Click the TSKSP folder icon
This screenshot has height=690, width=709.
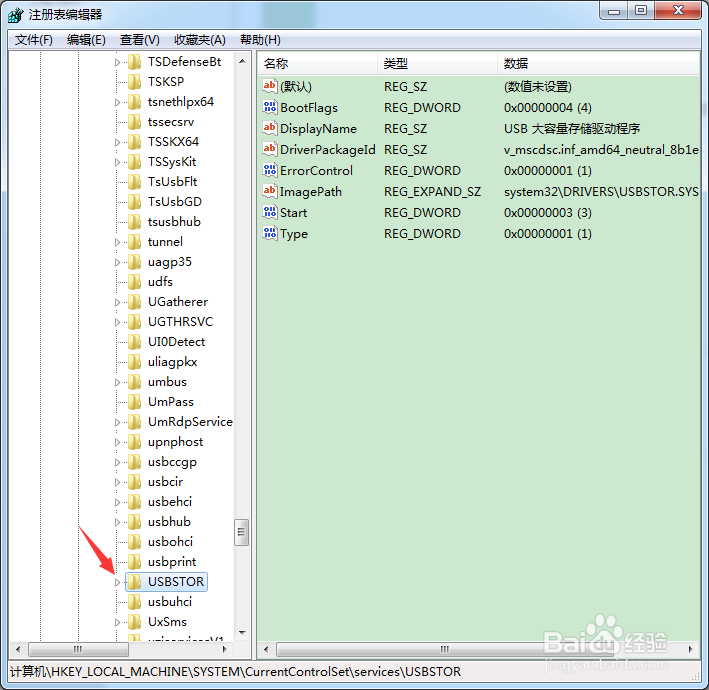(x=134, y=82)
